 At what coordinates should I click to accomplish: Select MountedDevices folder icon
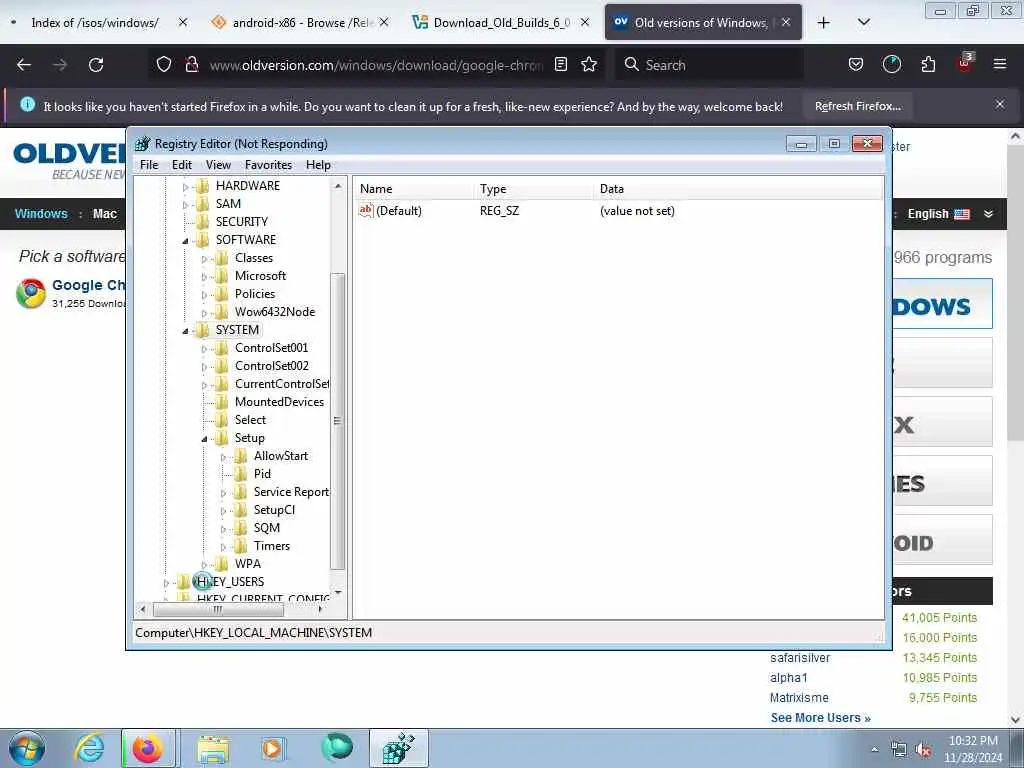point(222,402)
